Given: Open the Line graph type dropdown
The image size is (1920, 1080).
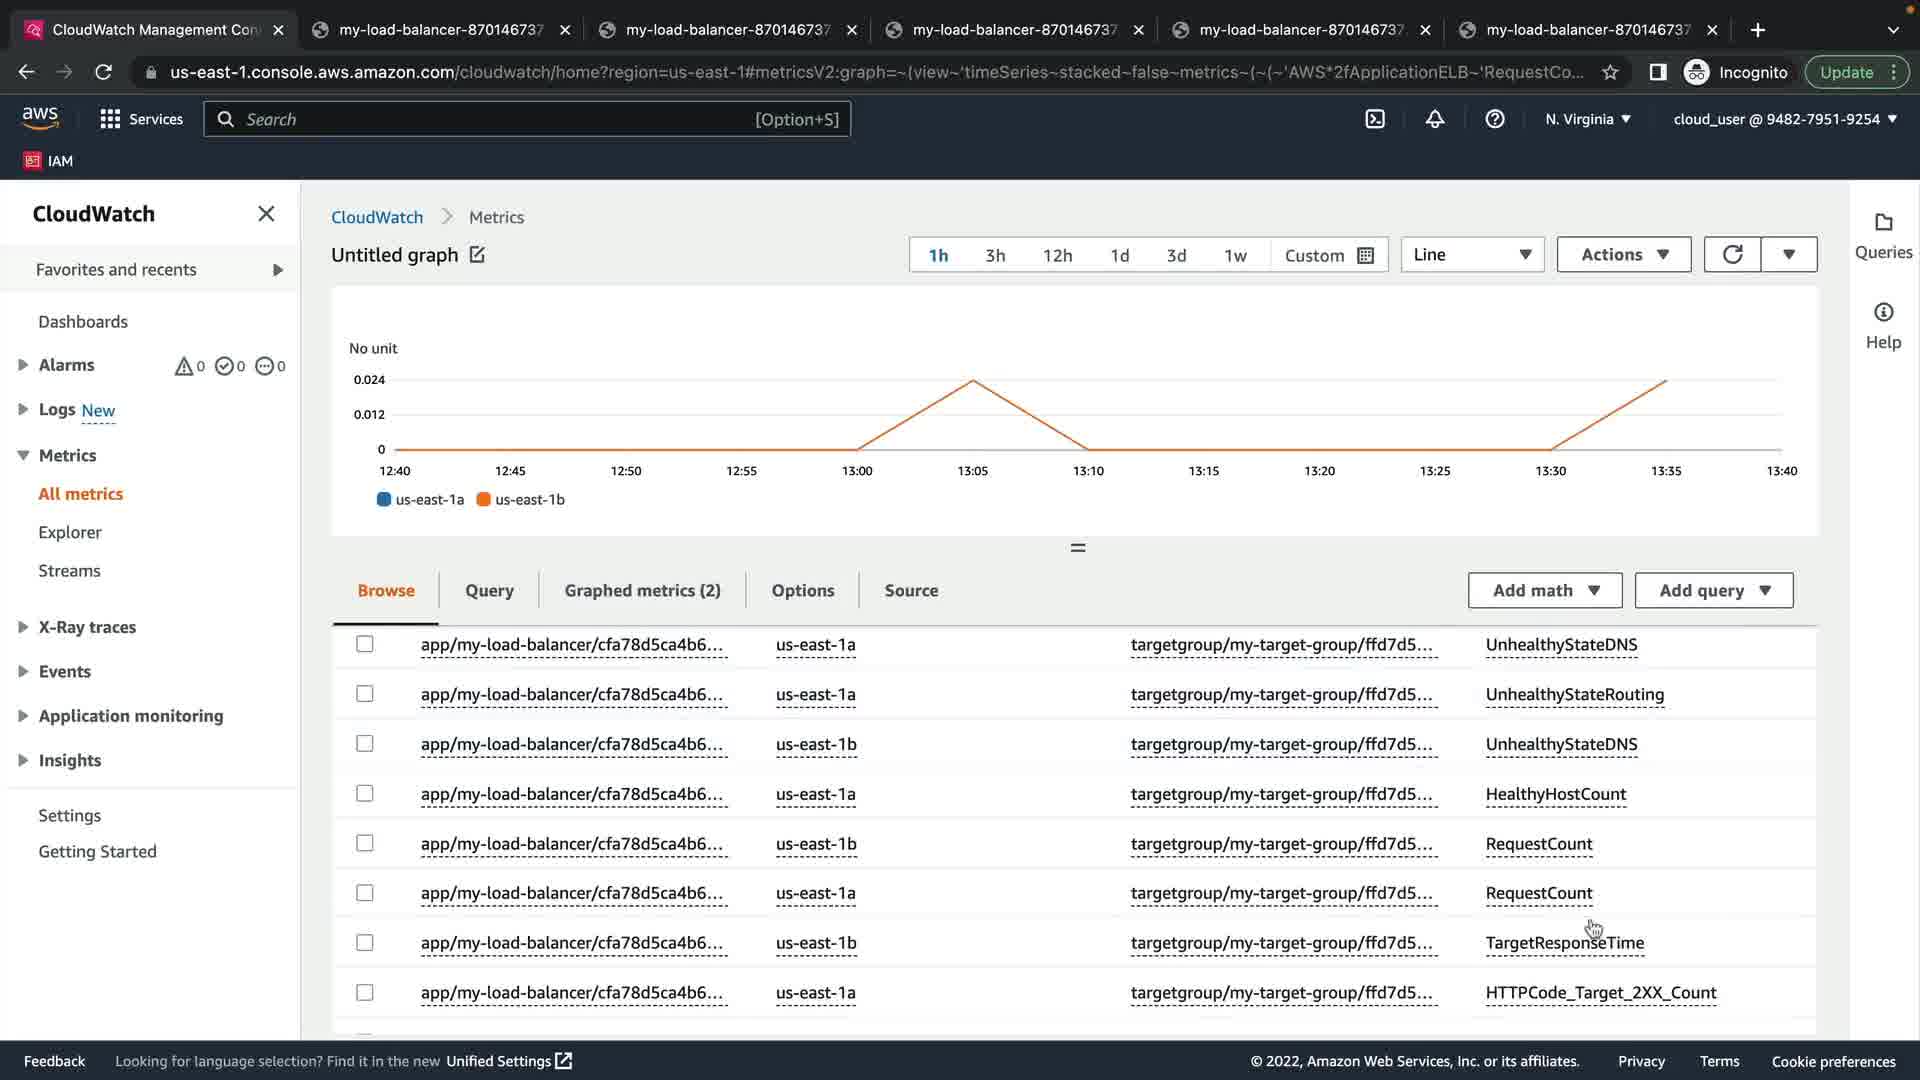Looking at the screenshot, I should 1472,255.
